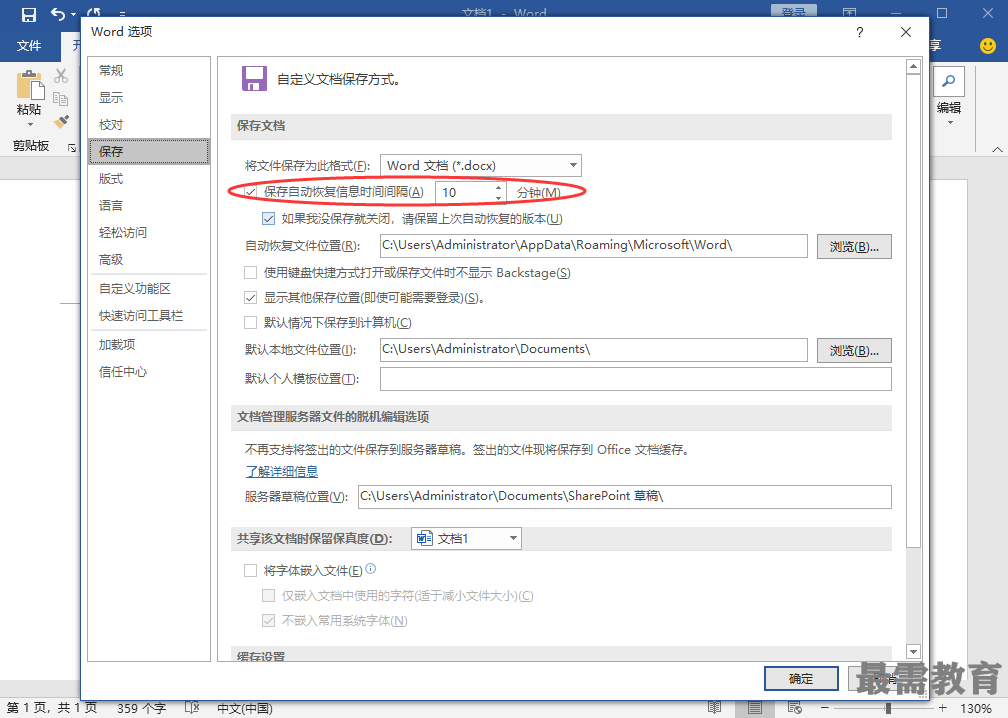Decrease AutoRecover minutes with down spinner

coord(498,197)
